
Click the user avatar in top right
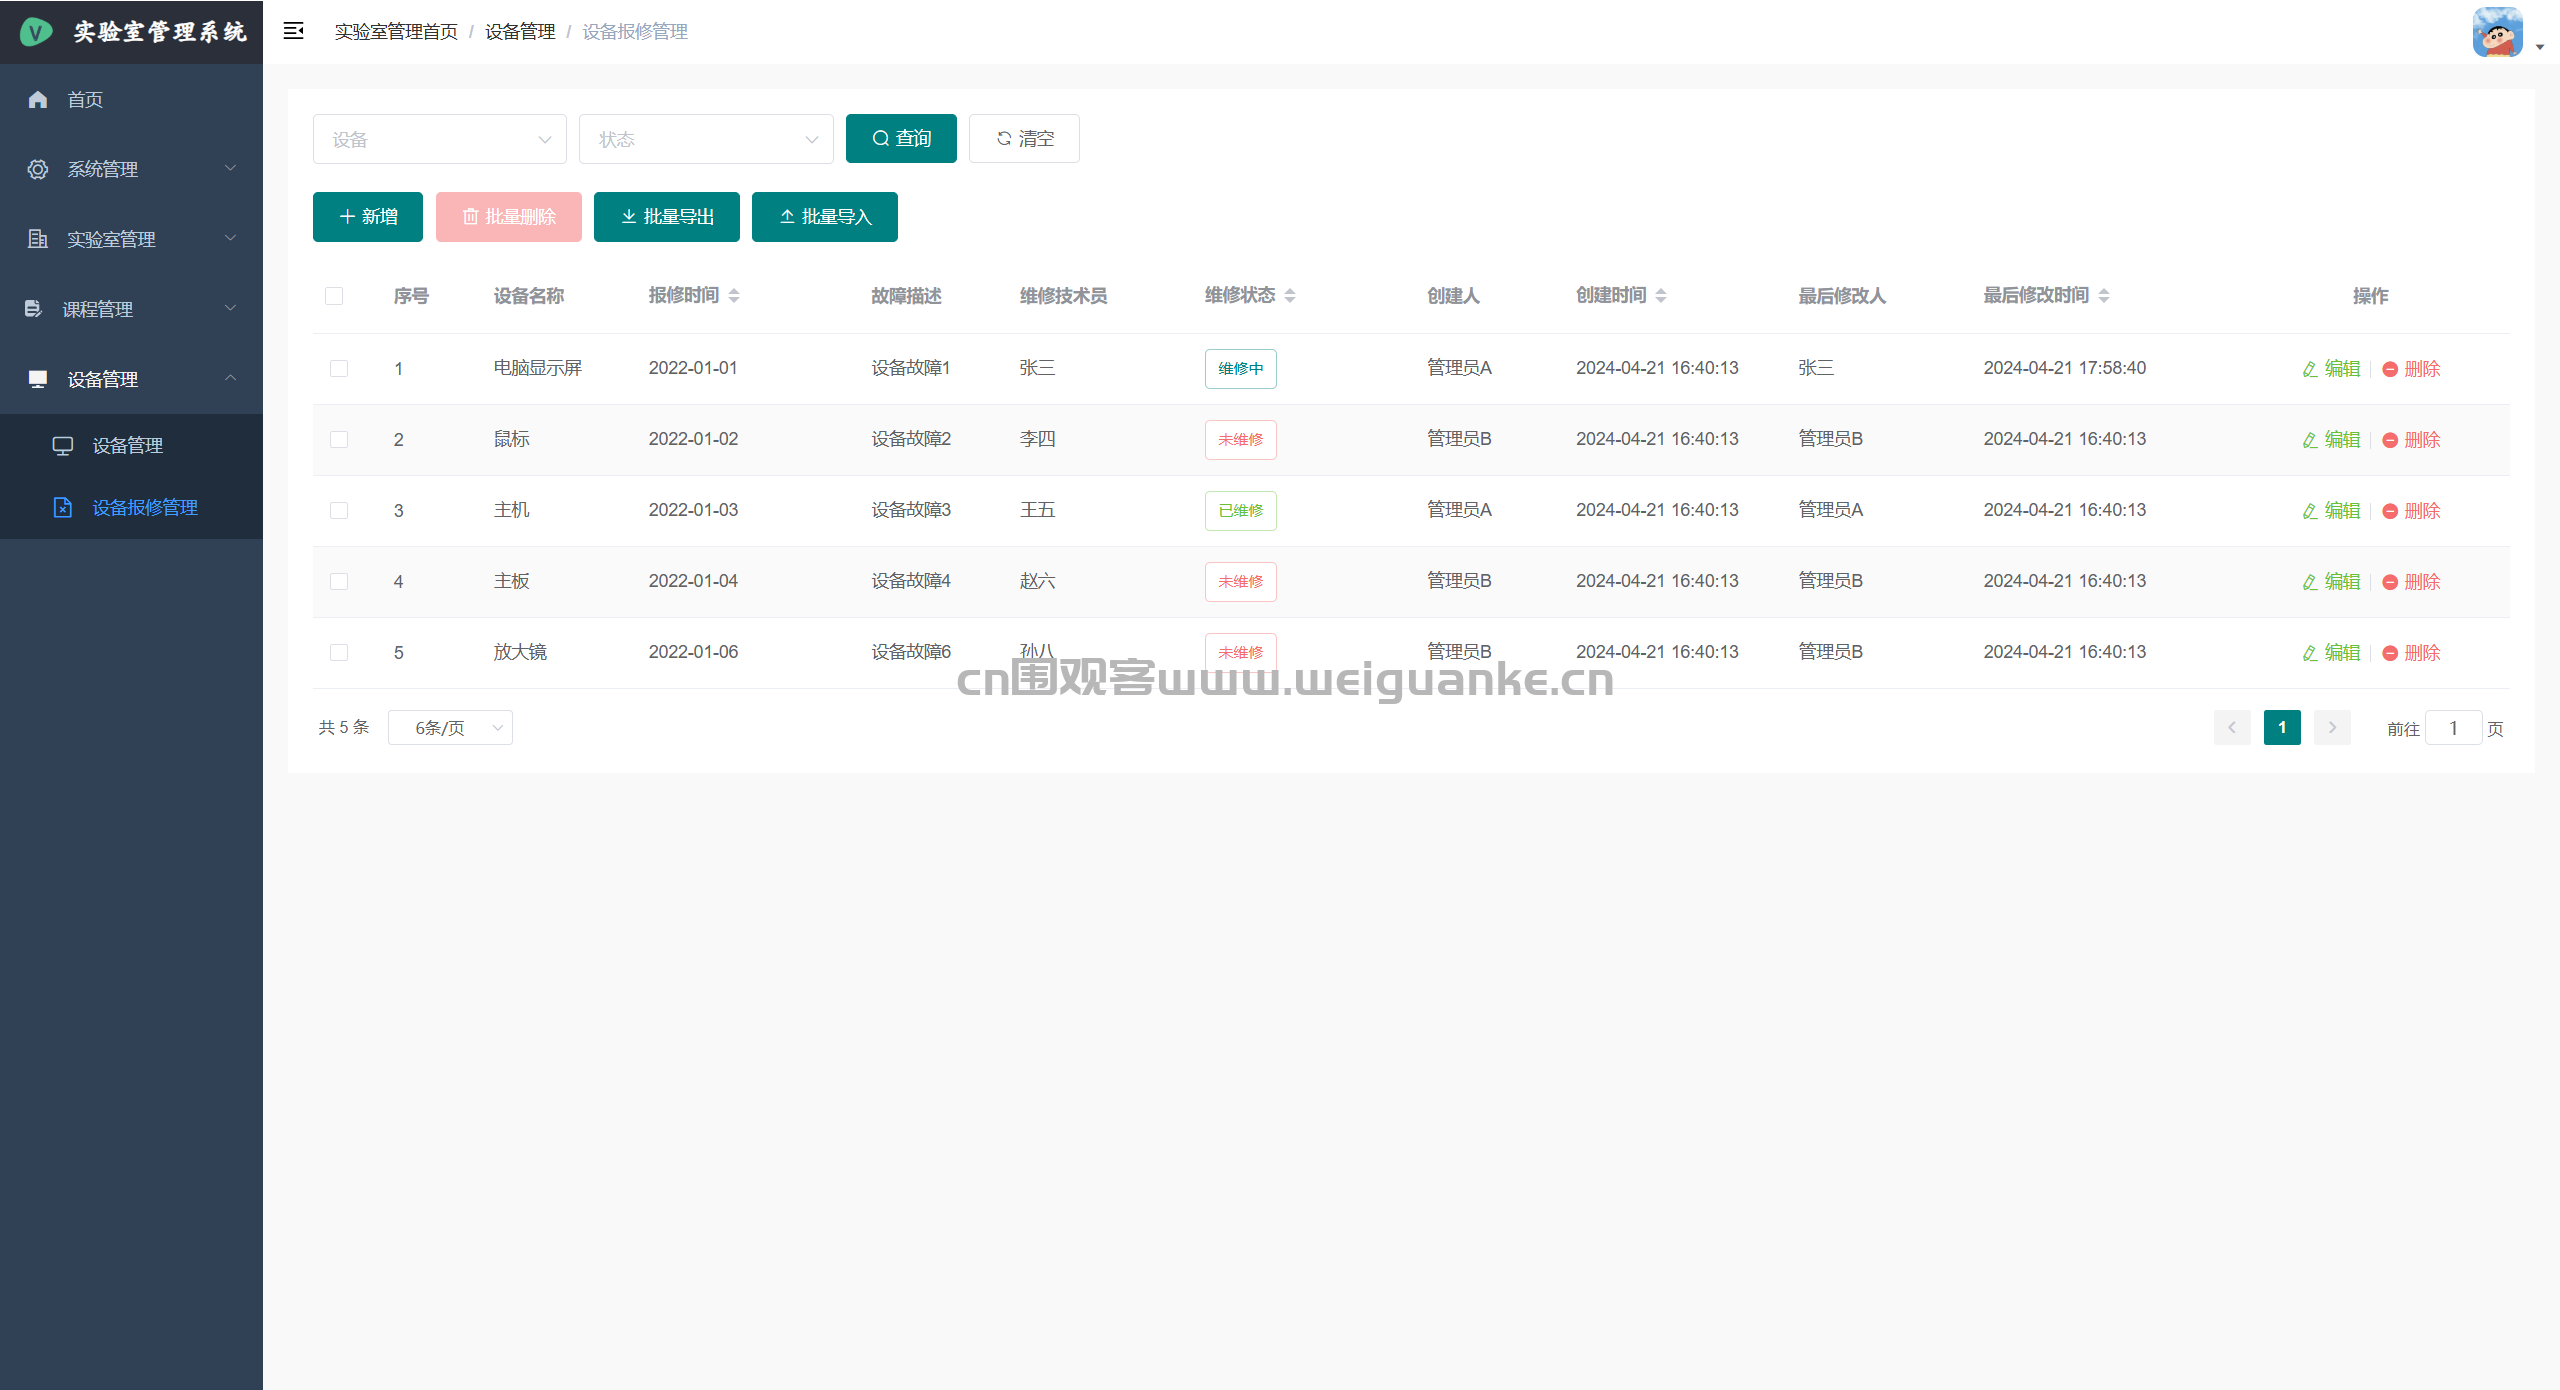click(2497, 33)
